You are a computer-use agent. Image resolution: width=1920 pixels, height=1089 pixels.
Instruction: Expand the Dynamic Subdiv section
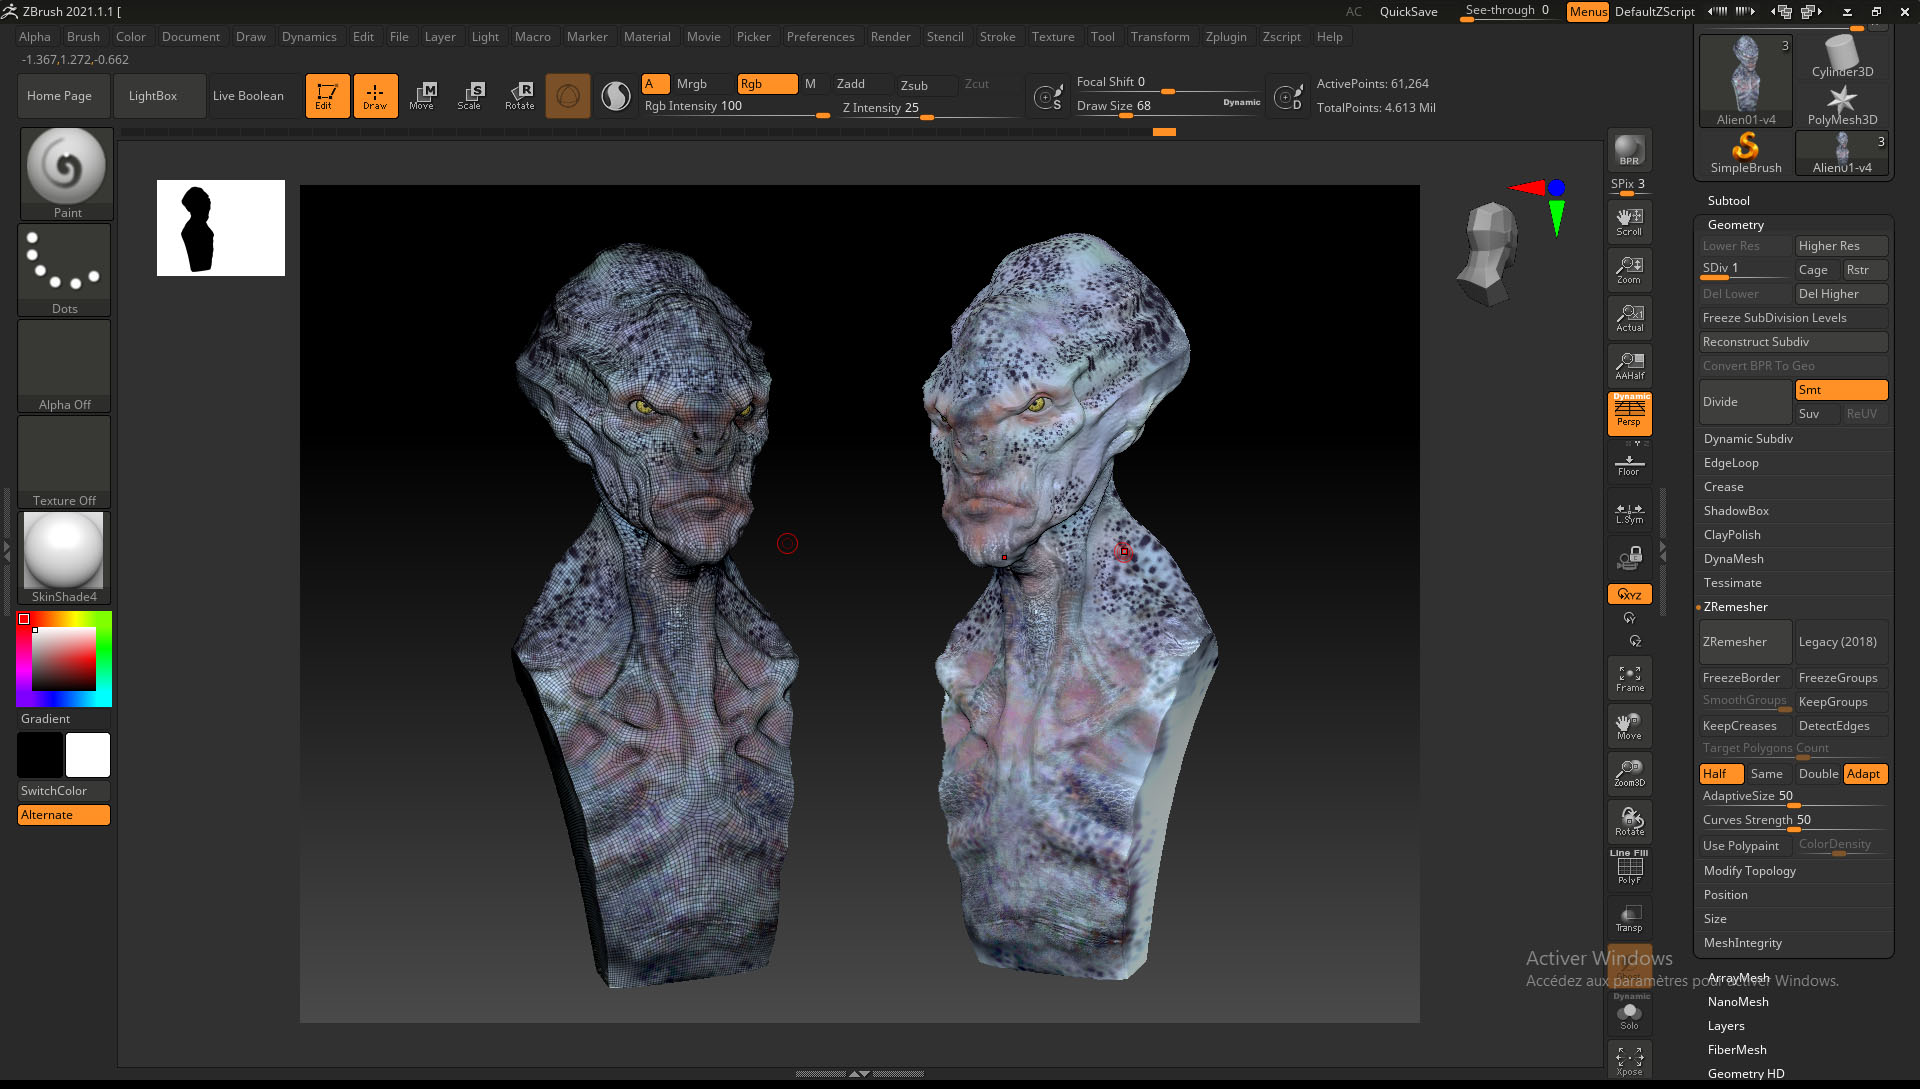pos(1747,439)
